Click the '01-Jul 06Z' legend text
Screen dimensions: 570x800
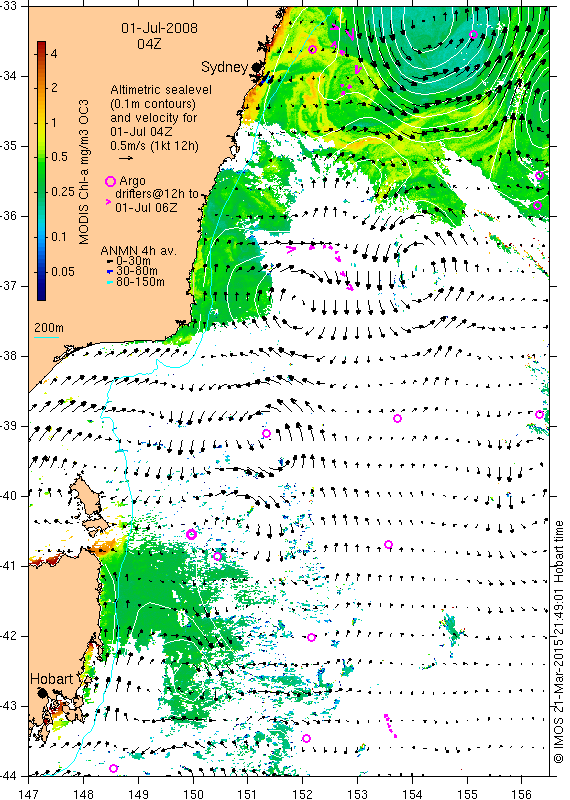(x=146, y=208)
